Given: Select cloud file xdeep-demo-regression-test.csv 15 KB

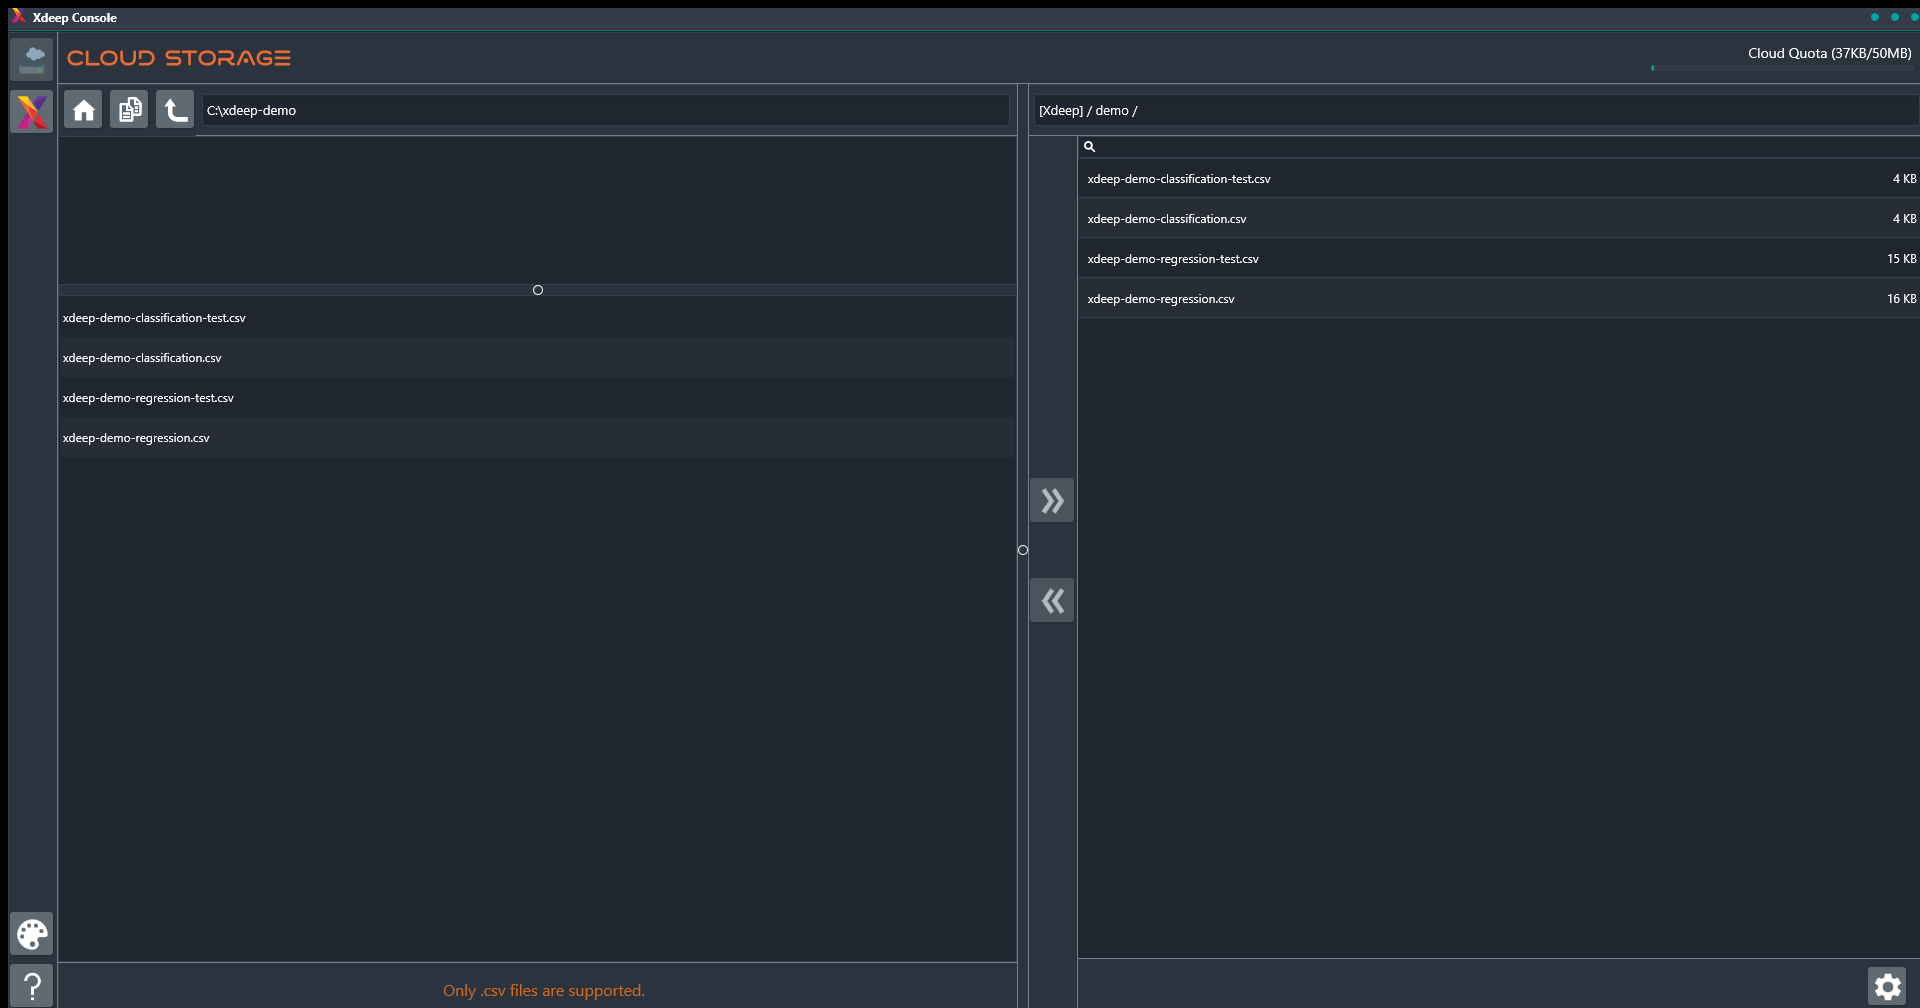Looking at the screenshot, I should point(1498,258).
